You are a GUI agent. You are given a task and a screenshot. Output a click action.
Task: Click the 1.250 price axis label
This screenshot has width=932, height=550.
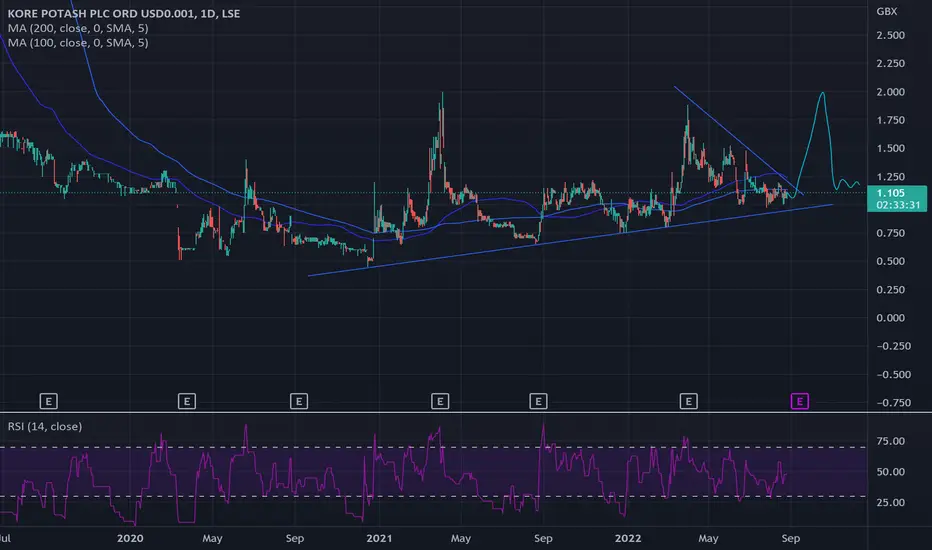point(890,177)
